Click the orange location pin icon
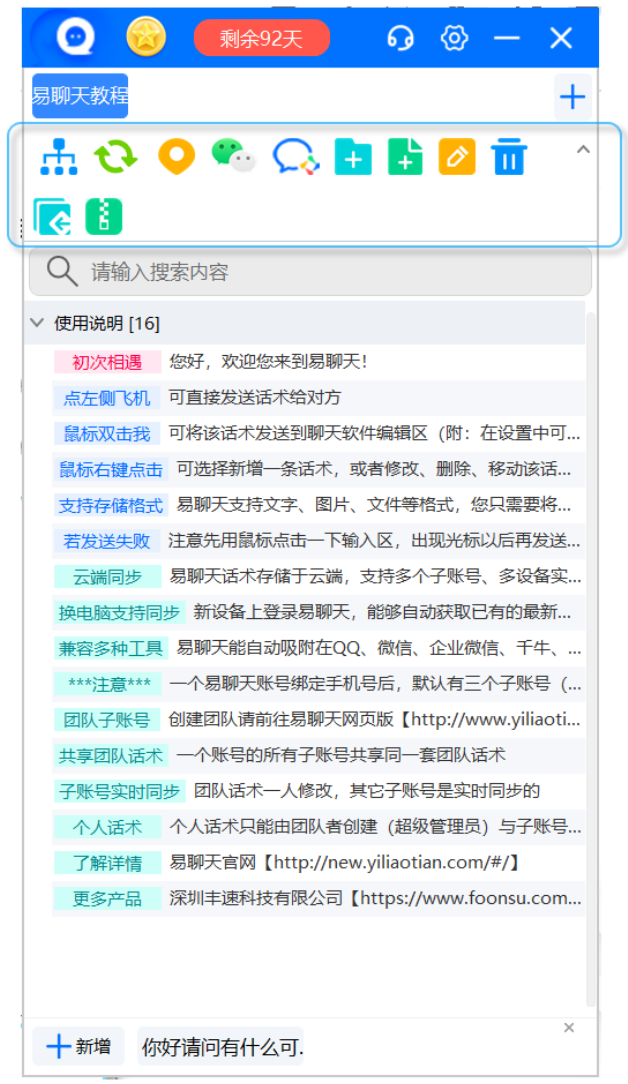The image size is (628, 1084). click(x=176, y=157)
